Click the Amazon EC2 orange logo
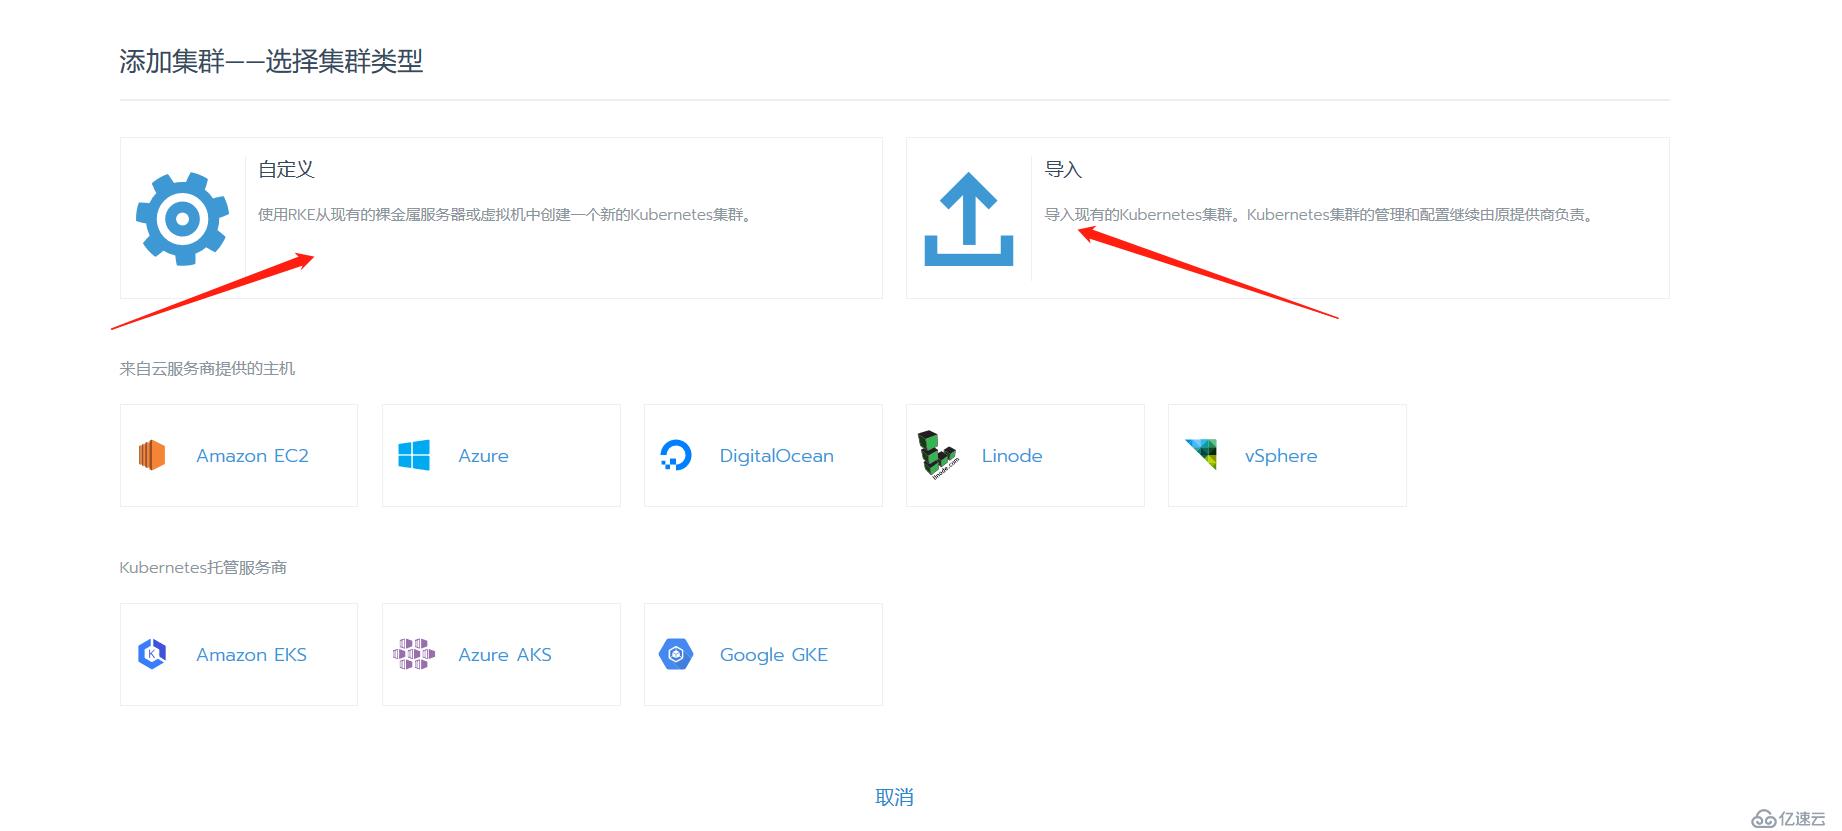 (x=152, y=455)
